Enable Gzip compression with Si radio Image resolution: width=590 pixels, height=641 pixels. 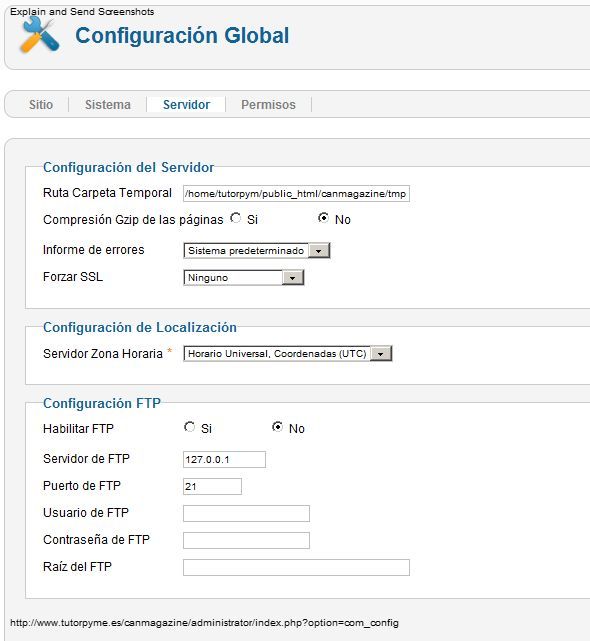(x=236, y=218)
